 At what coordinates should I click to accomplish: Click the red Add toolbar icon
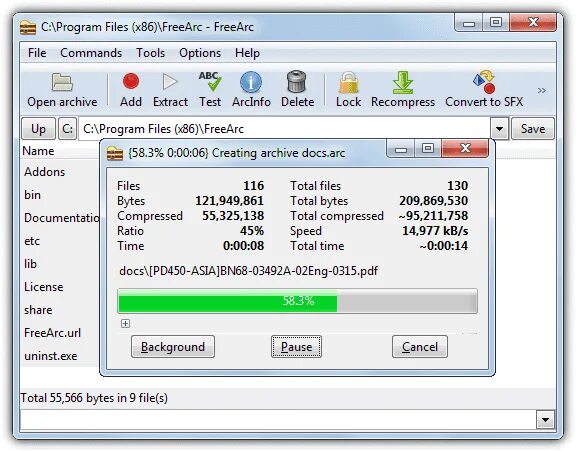[131, 81]
